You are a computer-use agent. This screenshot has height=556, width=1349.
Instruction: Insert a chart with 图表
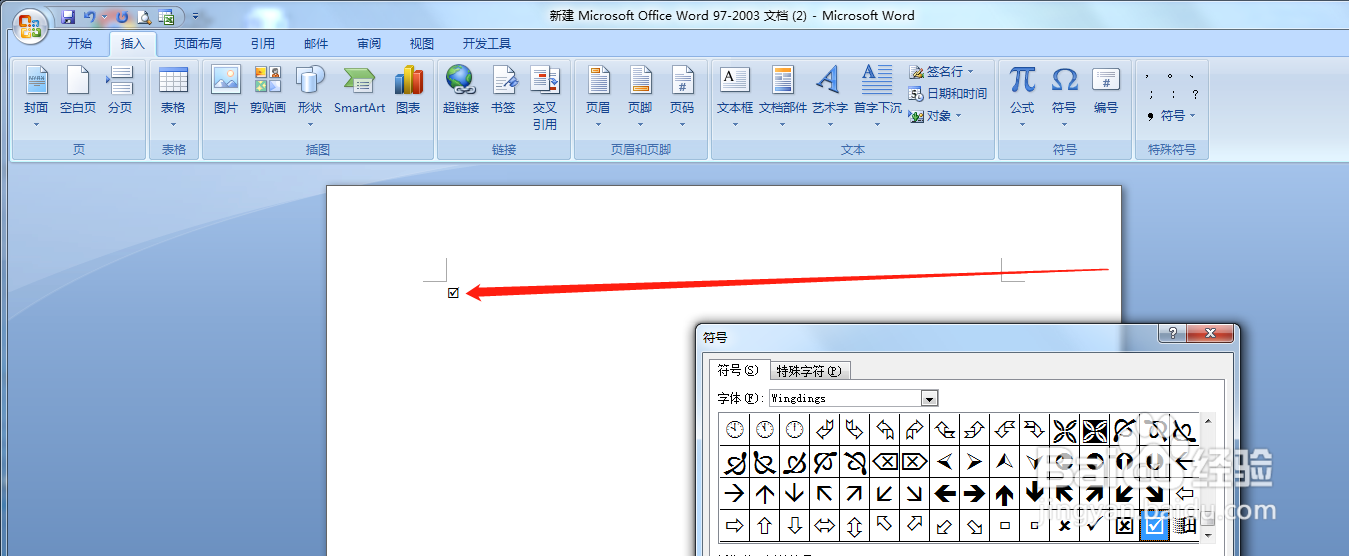[408, 90]
